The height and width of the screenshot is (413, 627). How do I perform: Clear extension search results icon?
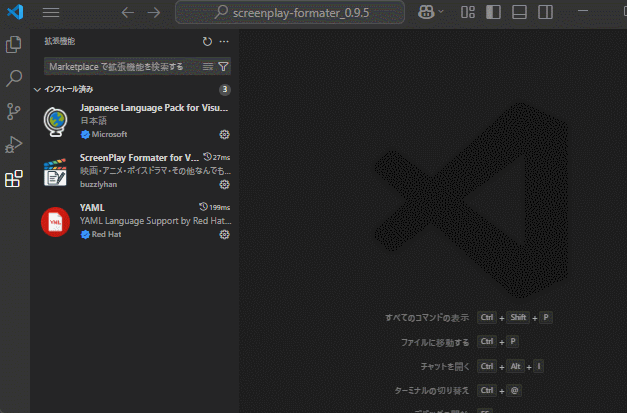pyautogui.click(x=208, y=66)
